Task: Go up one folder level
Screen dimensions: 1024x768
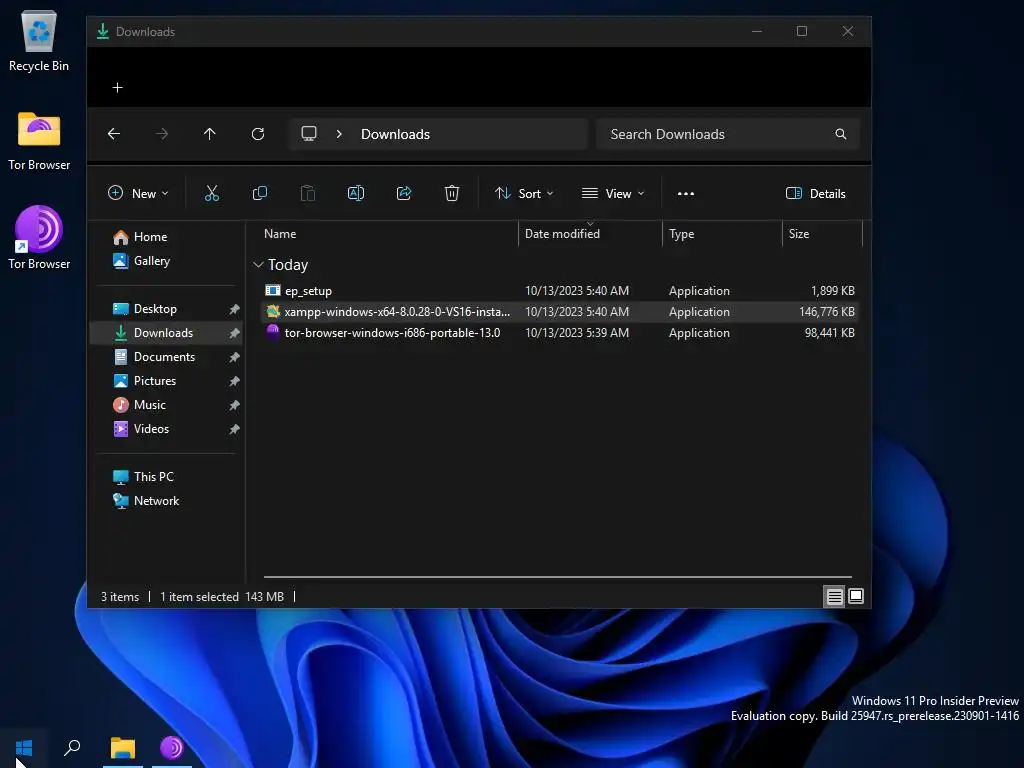Action: point(210,134)
